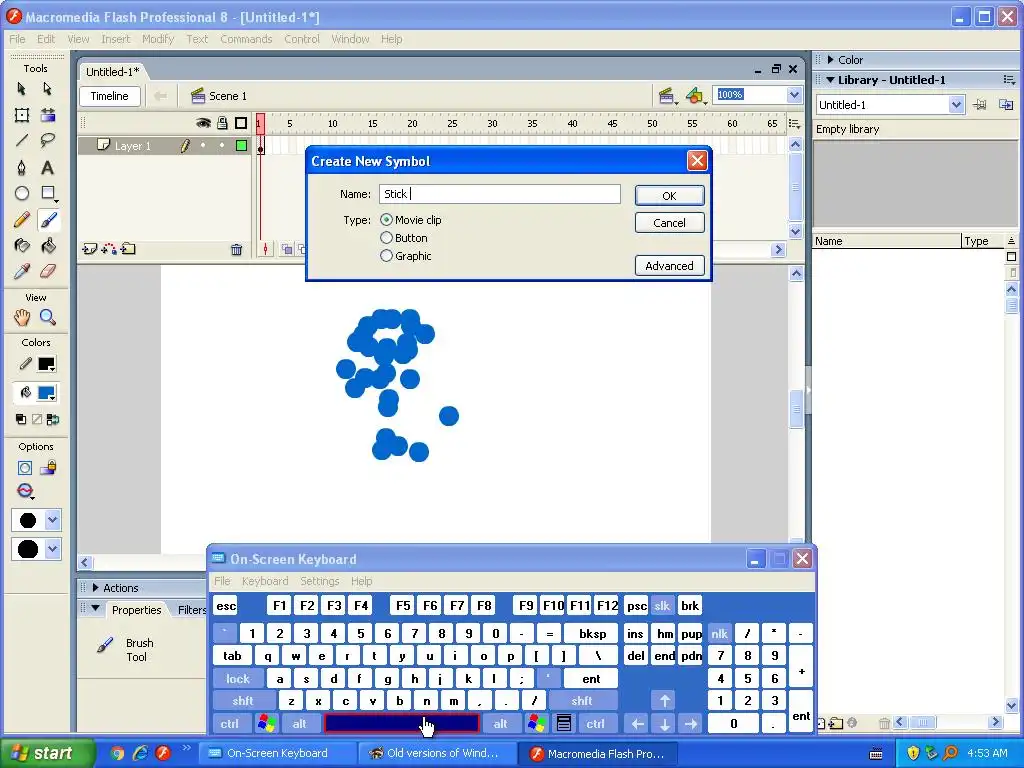
Task: Click the Windows start button
Action: coord(46,753)
